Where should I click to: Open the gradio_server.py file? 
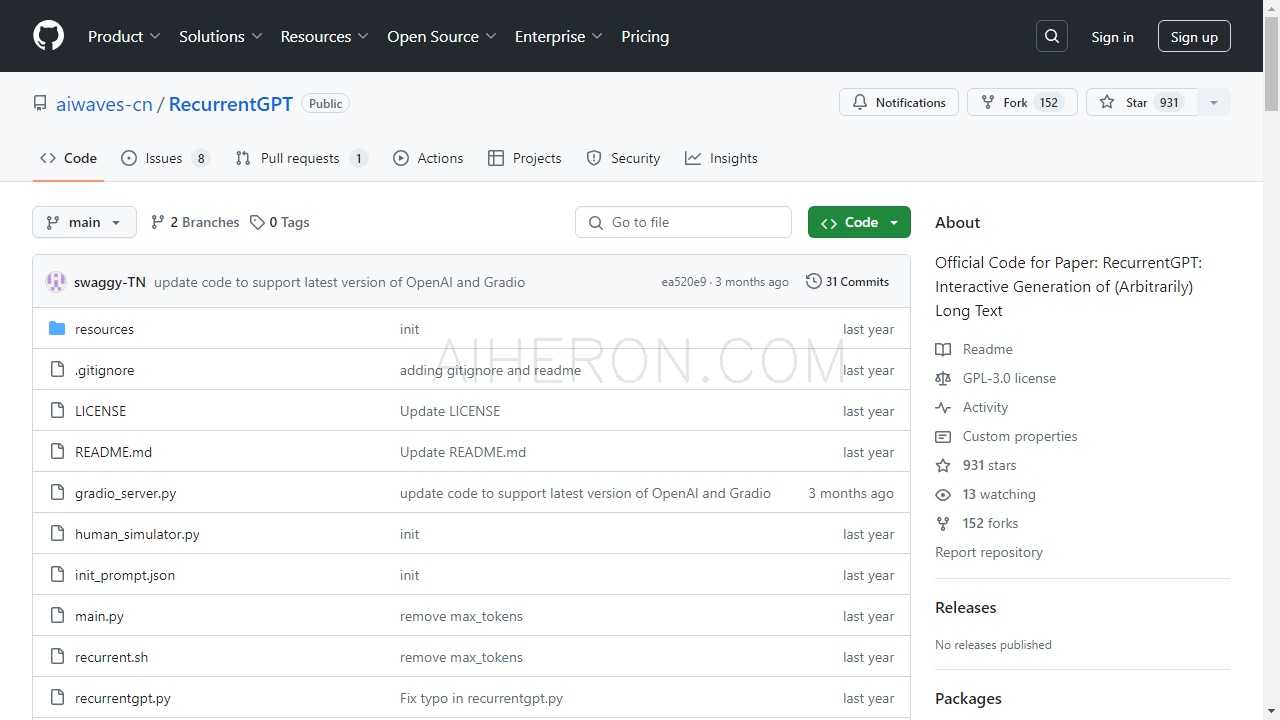125,493
